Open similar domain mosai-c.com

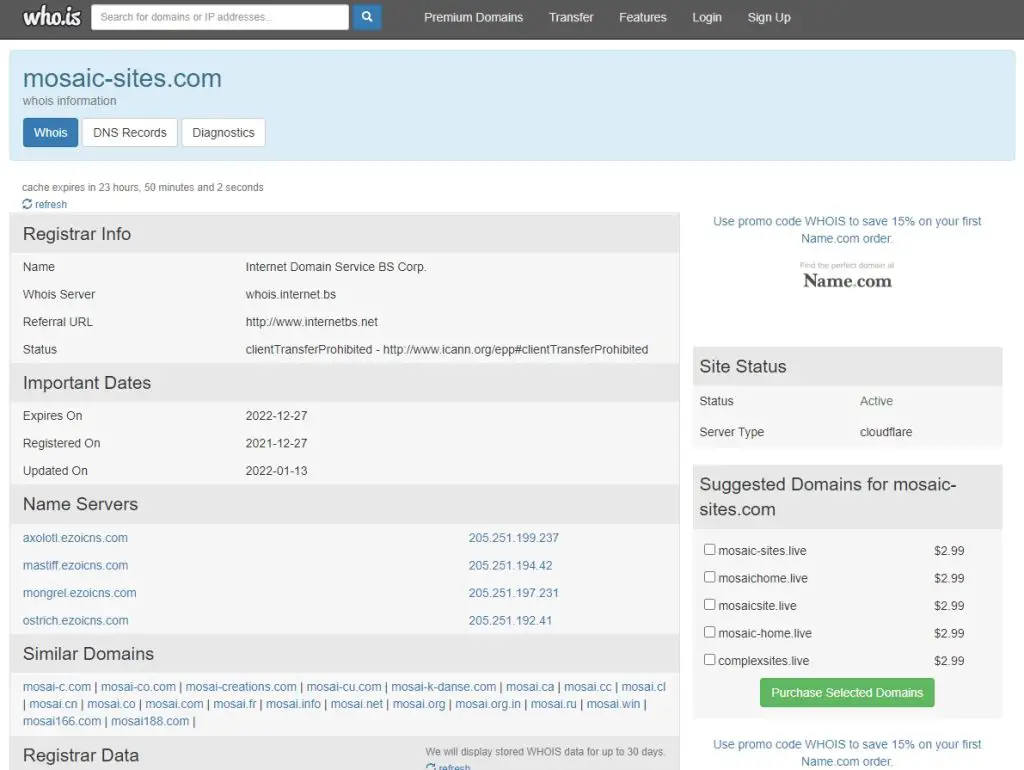(57, 686)
